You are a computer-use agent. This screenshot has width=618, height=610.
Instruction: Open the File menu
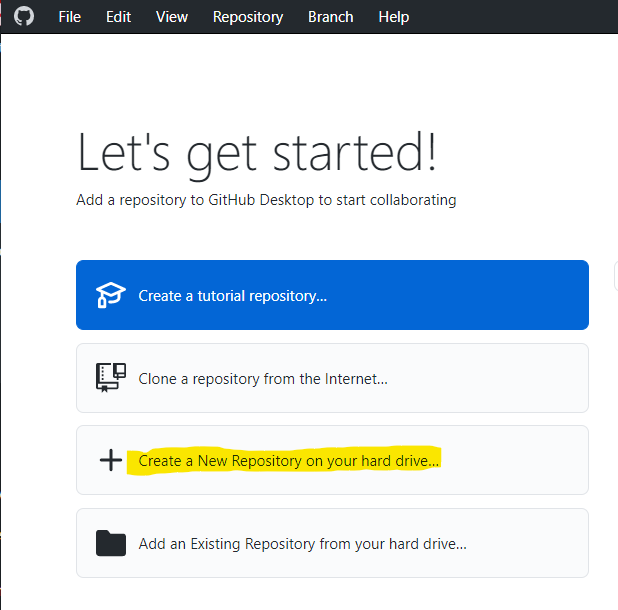(70, 17)
